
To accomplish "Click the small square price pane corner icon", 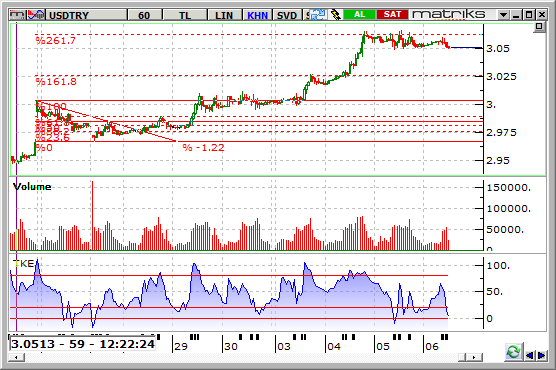I will [x=539, y=27].
